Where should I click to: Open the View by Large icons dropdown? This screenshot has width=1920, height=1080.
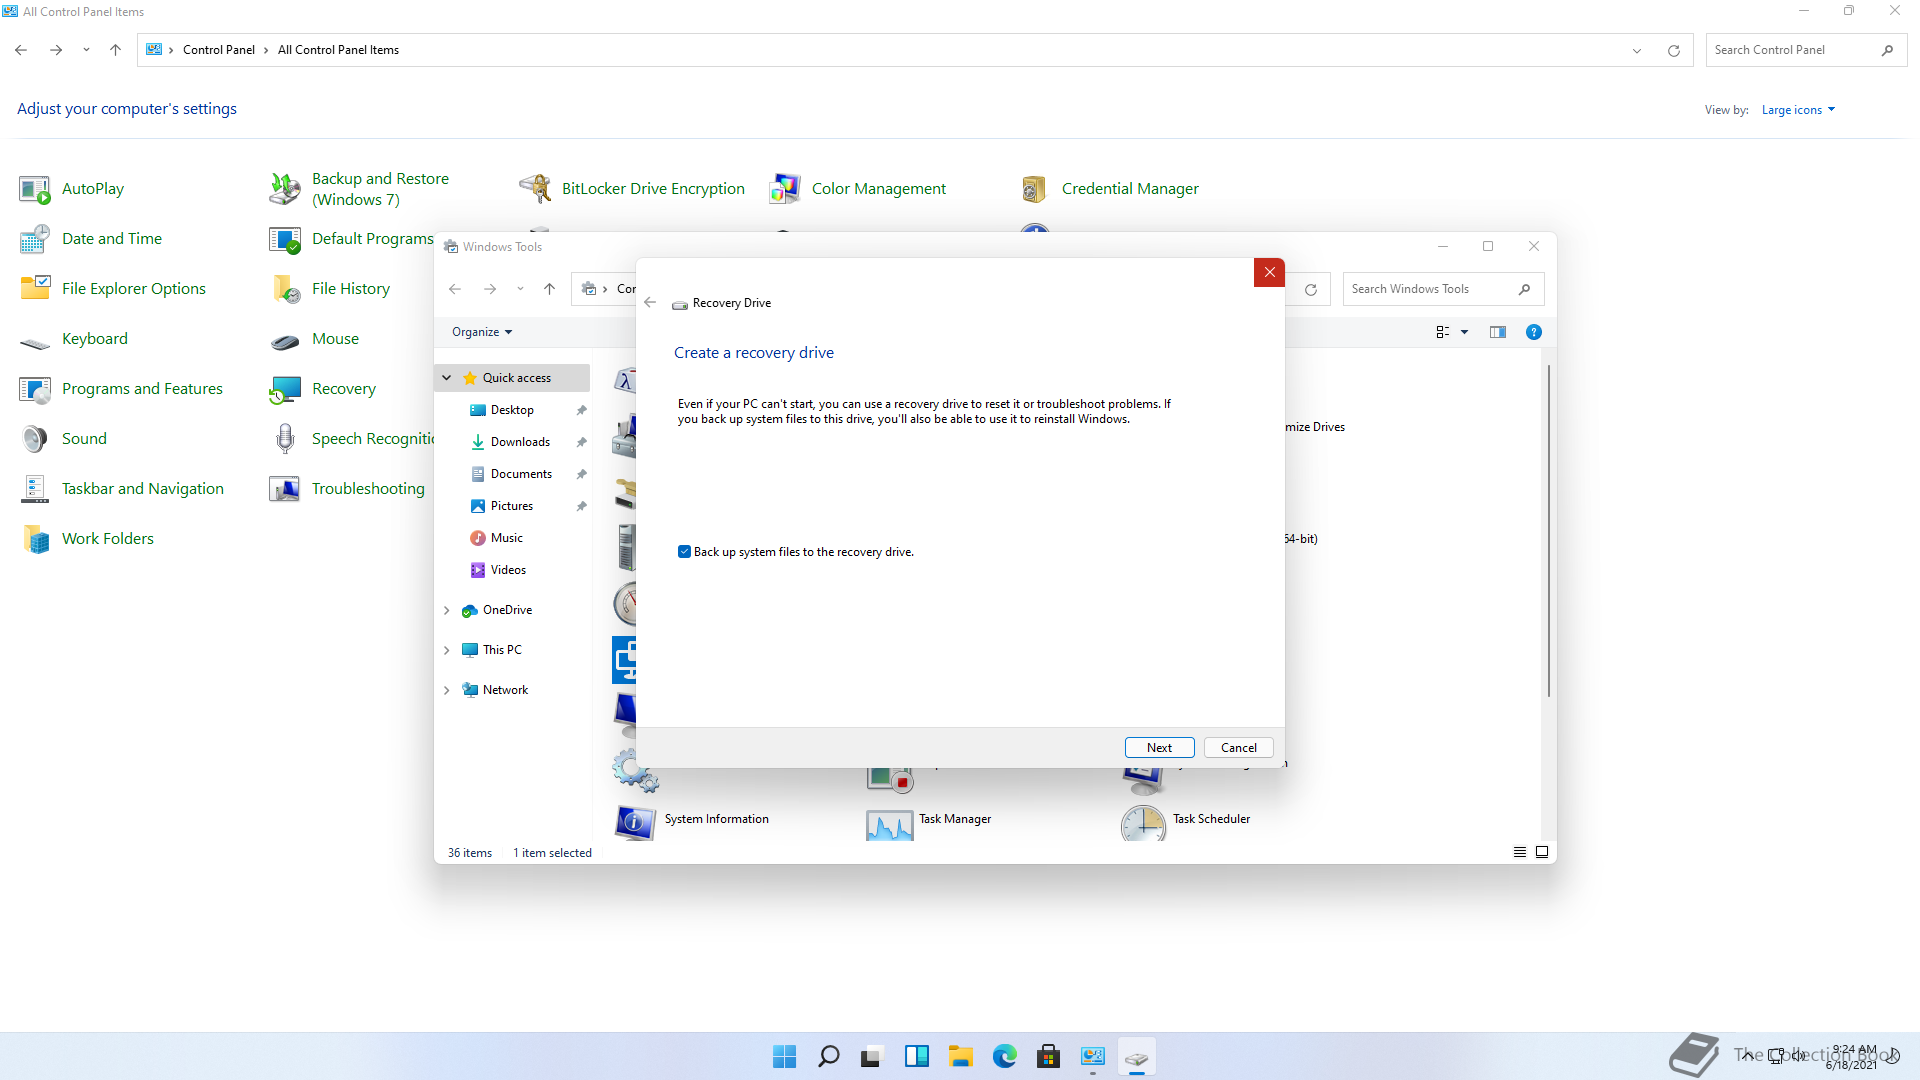(1798, 110)
